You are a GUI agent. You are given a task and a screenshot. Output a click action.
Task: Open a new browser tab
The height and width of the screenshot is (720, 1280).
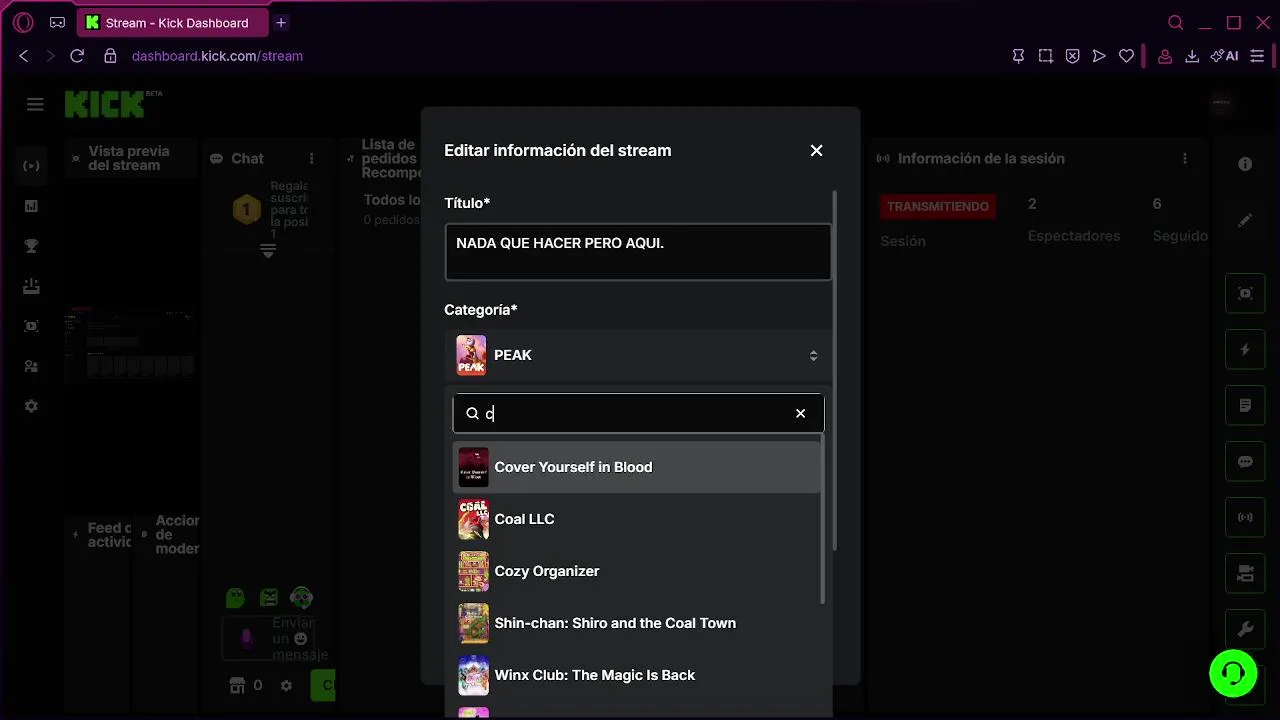(x=281, y=22)
